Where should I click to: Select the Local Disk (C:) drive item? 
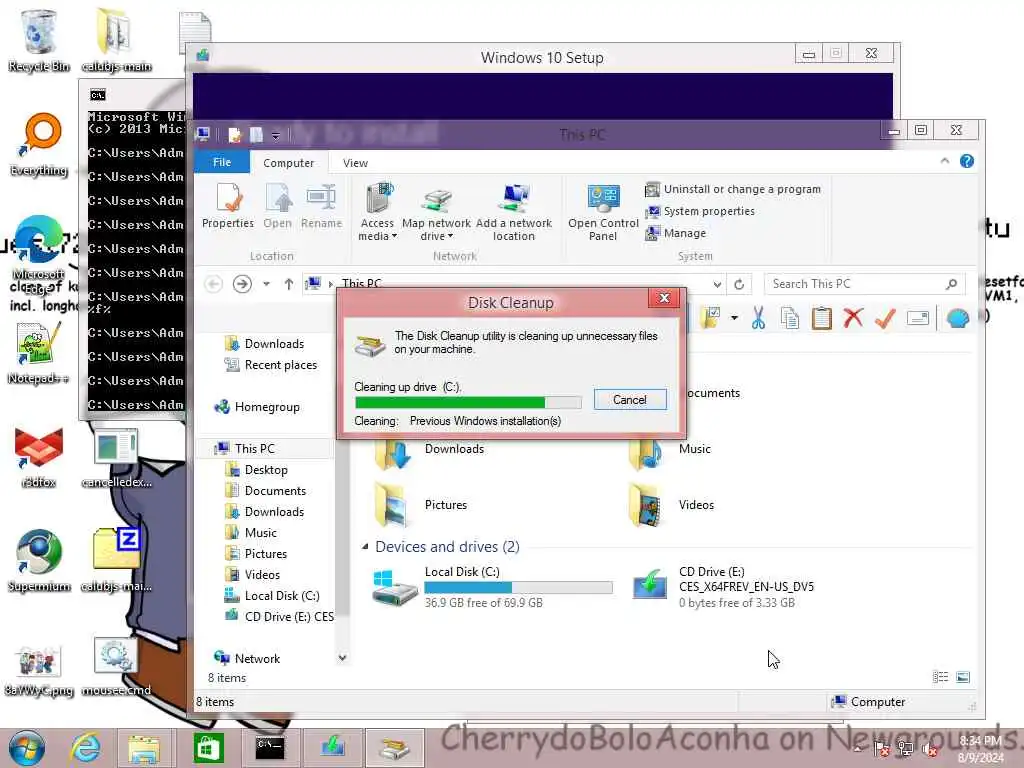[x=492, y=586]
